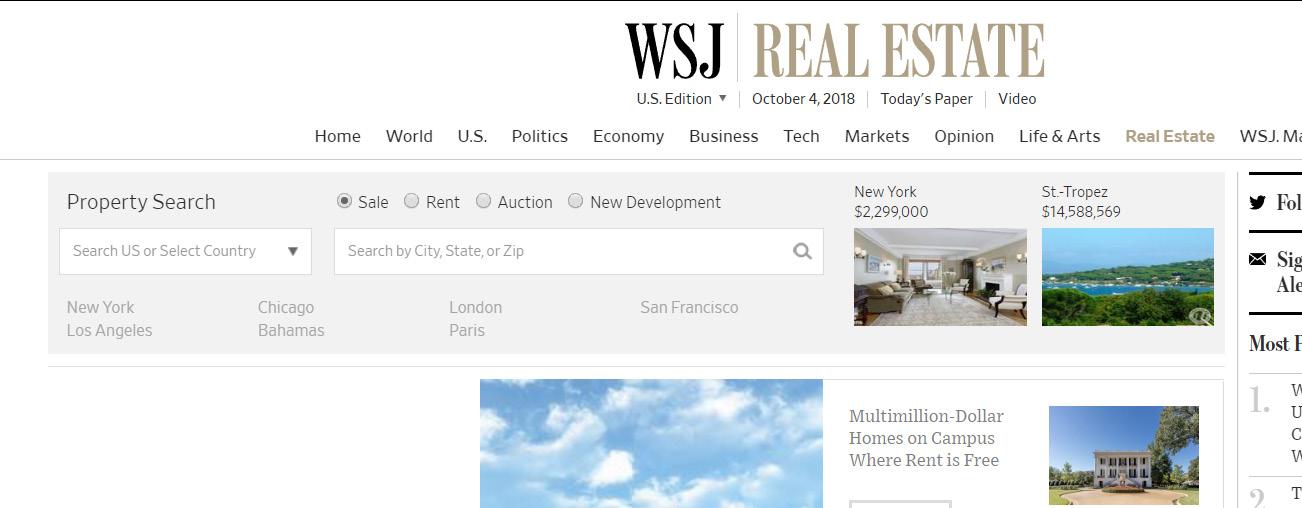Click the St.-Tropez listing title text
The height and width of the screenshot is (508, 1302).
point(1075,192)
